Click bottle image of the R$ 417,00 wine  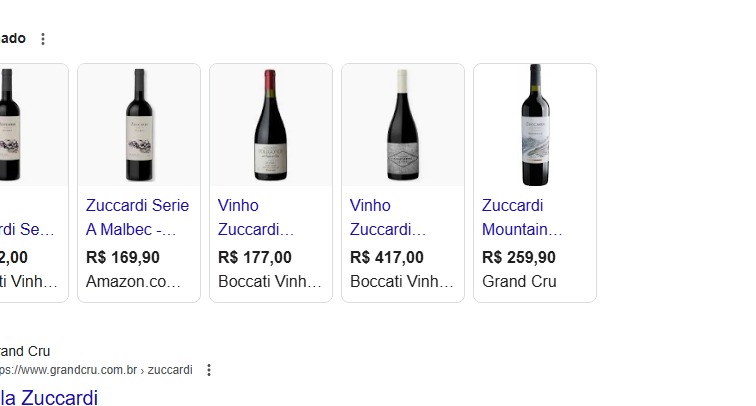click(403, 125)
